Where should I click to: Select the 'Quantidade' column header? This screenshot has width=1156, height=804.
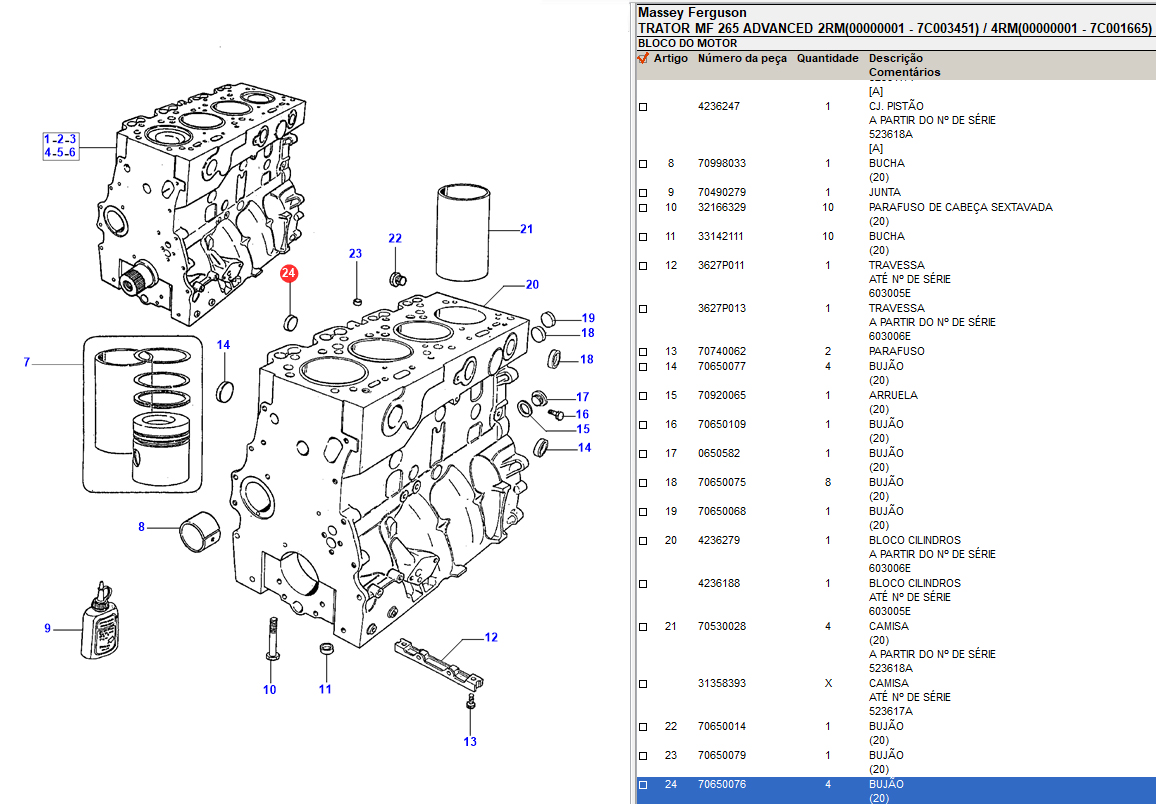click(x=827, y=59)
